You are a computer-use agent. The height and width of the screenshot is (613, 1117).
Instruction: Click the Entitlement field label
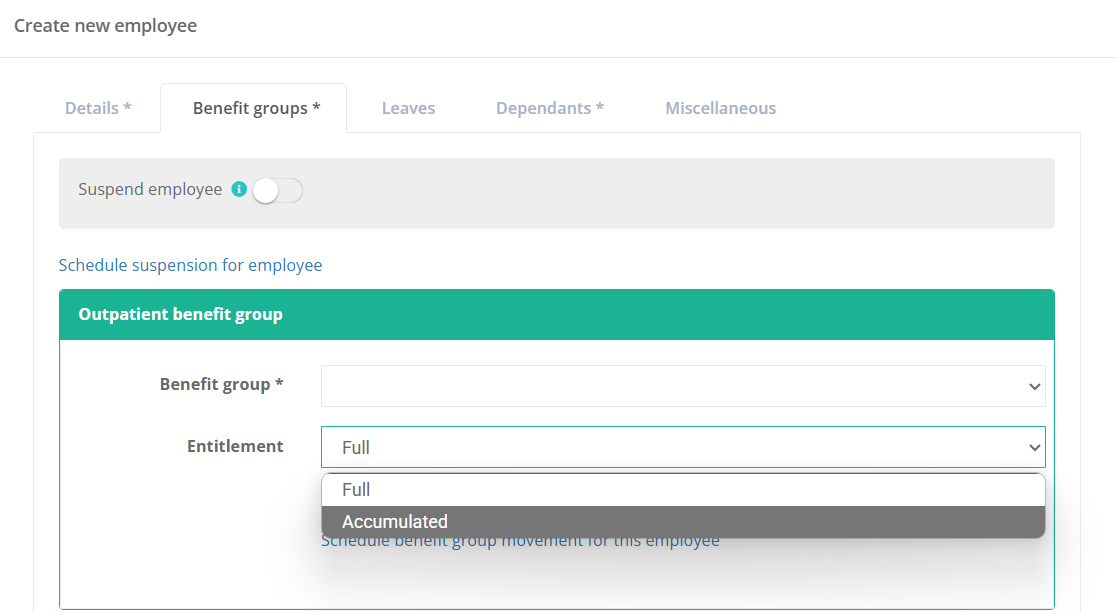tap(235, 446)
